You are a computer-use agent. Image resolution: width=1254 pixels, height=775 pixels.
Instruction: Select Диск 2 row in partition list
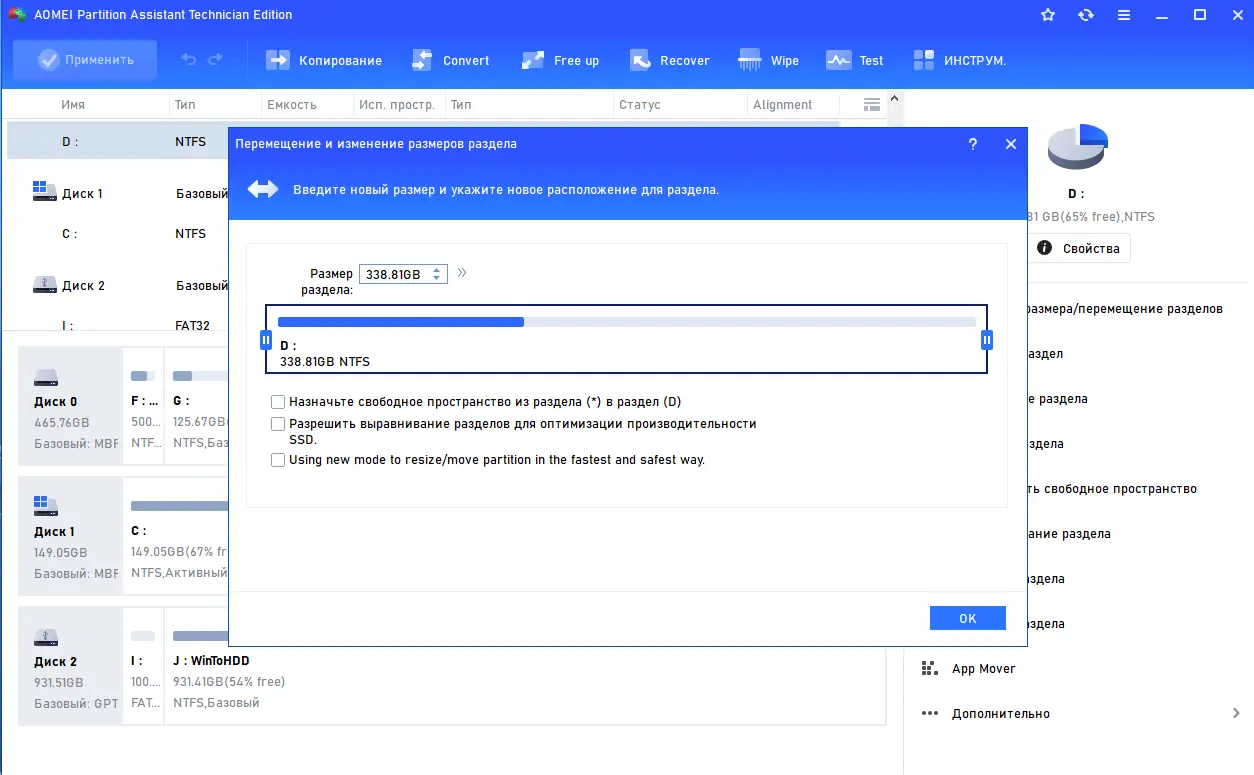[118, 285]
